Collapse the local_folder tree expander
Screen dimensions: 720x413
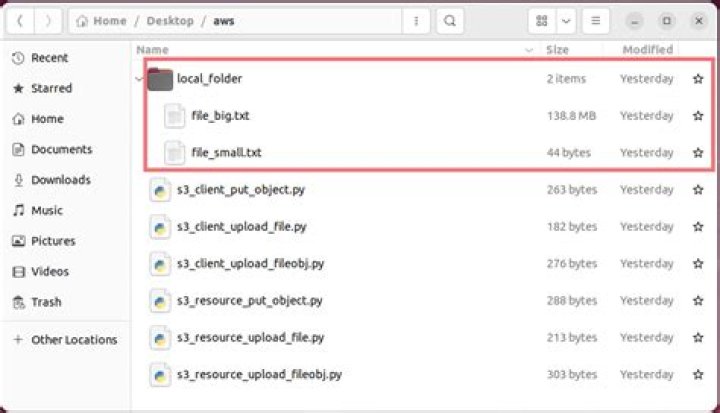[138, 79]
